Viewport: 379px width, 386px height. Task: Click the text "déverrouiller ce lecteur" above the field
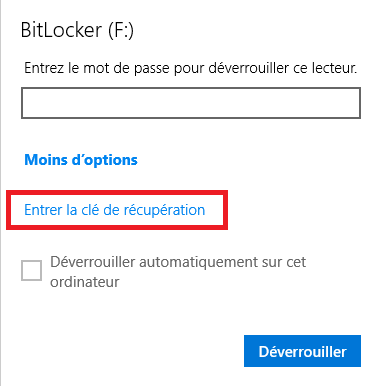[x=283, y=68]
